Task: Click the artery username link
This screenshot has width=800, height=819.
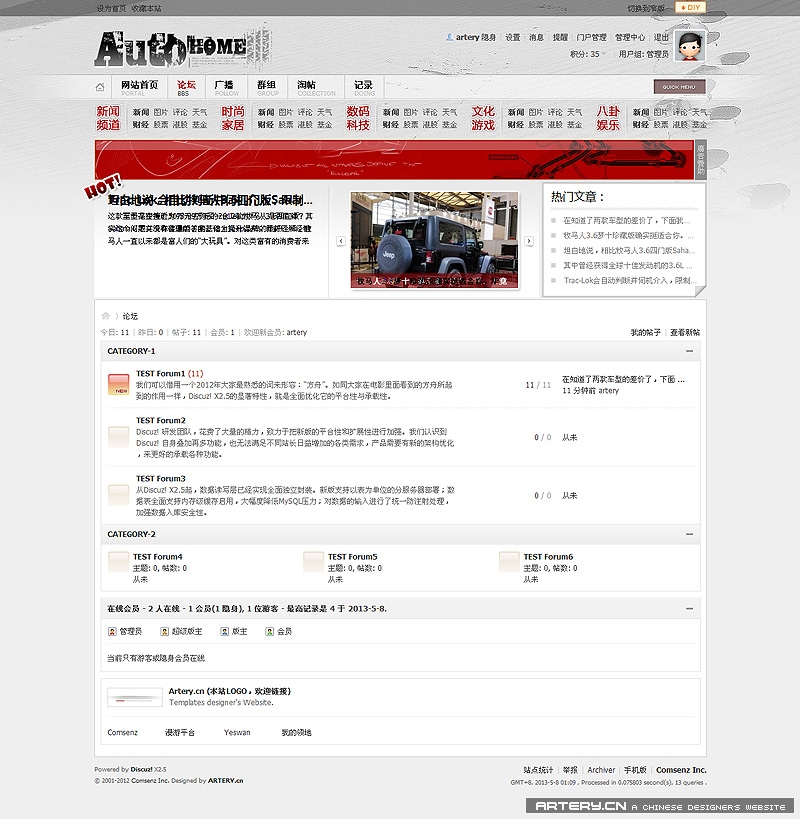Action: pyautogui.click(x=467, y=37)
